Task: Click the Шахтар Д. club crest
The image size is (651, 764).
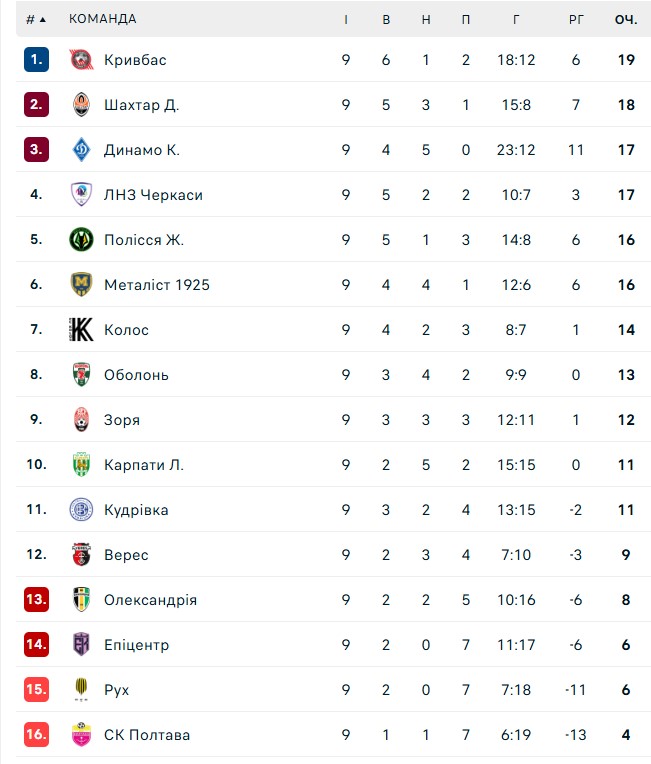Action: (x=81, y=105)
